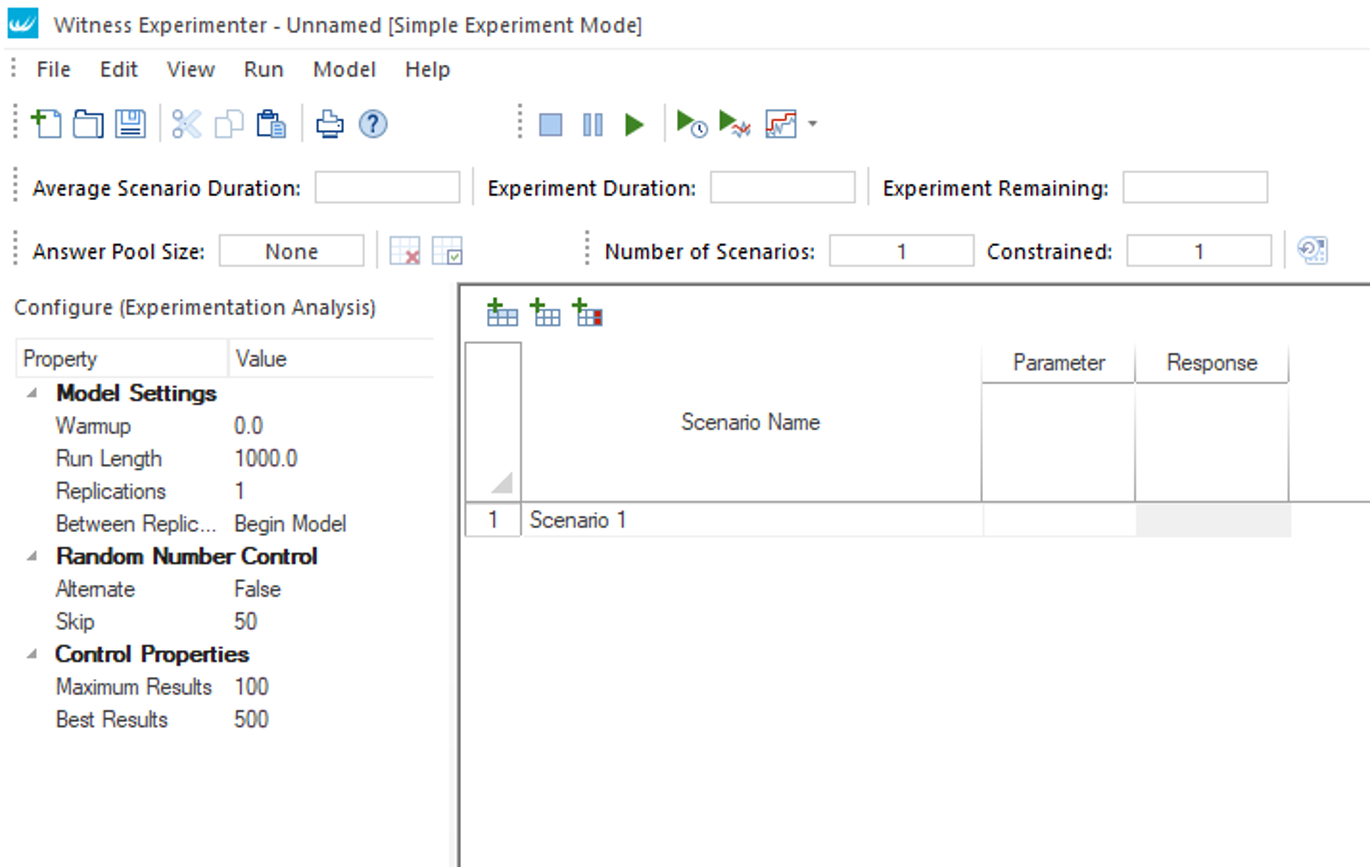The height and width of the screenshot is (867, 1370).
Task: Pause the running experiment
Action: click(593, 125)
